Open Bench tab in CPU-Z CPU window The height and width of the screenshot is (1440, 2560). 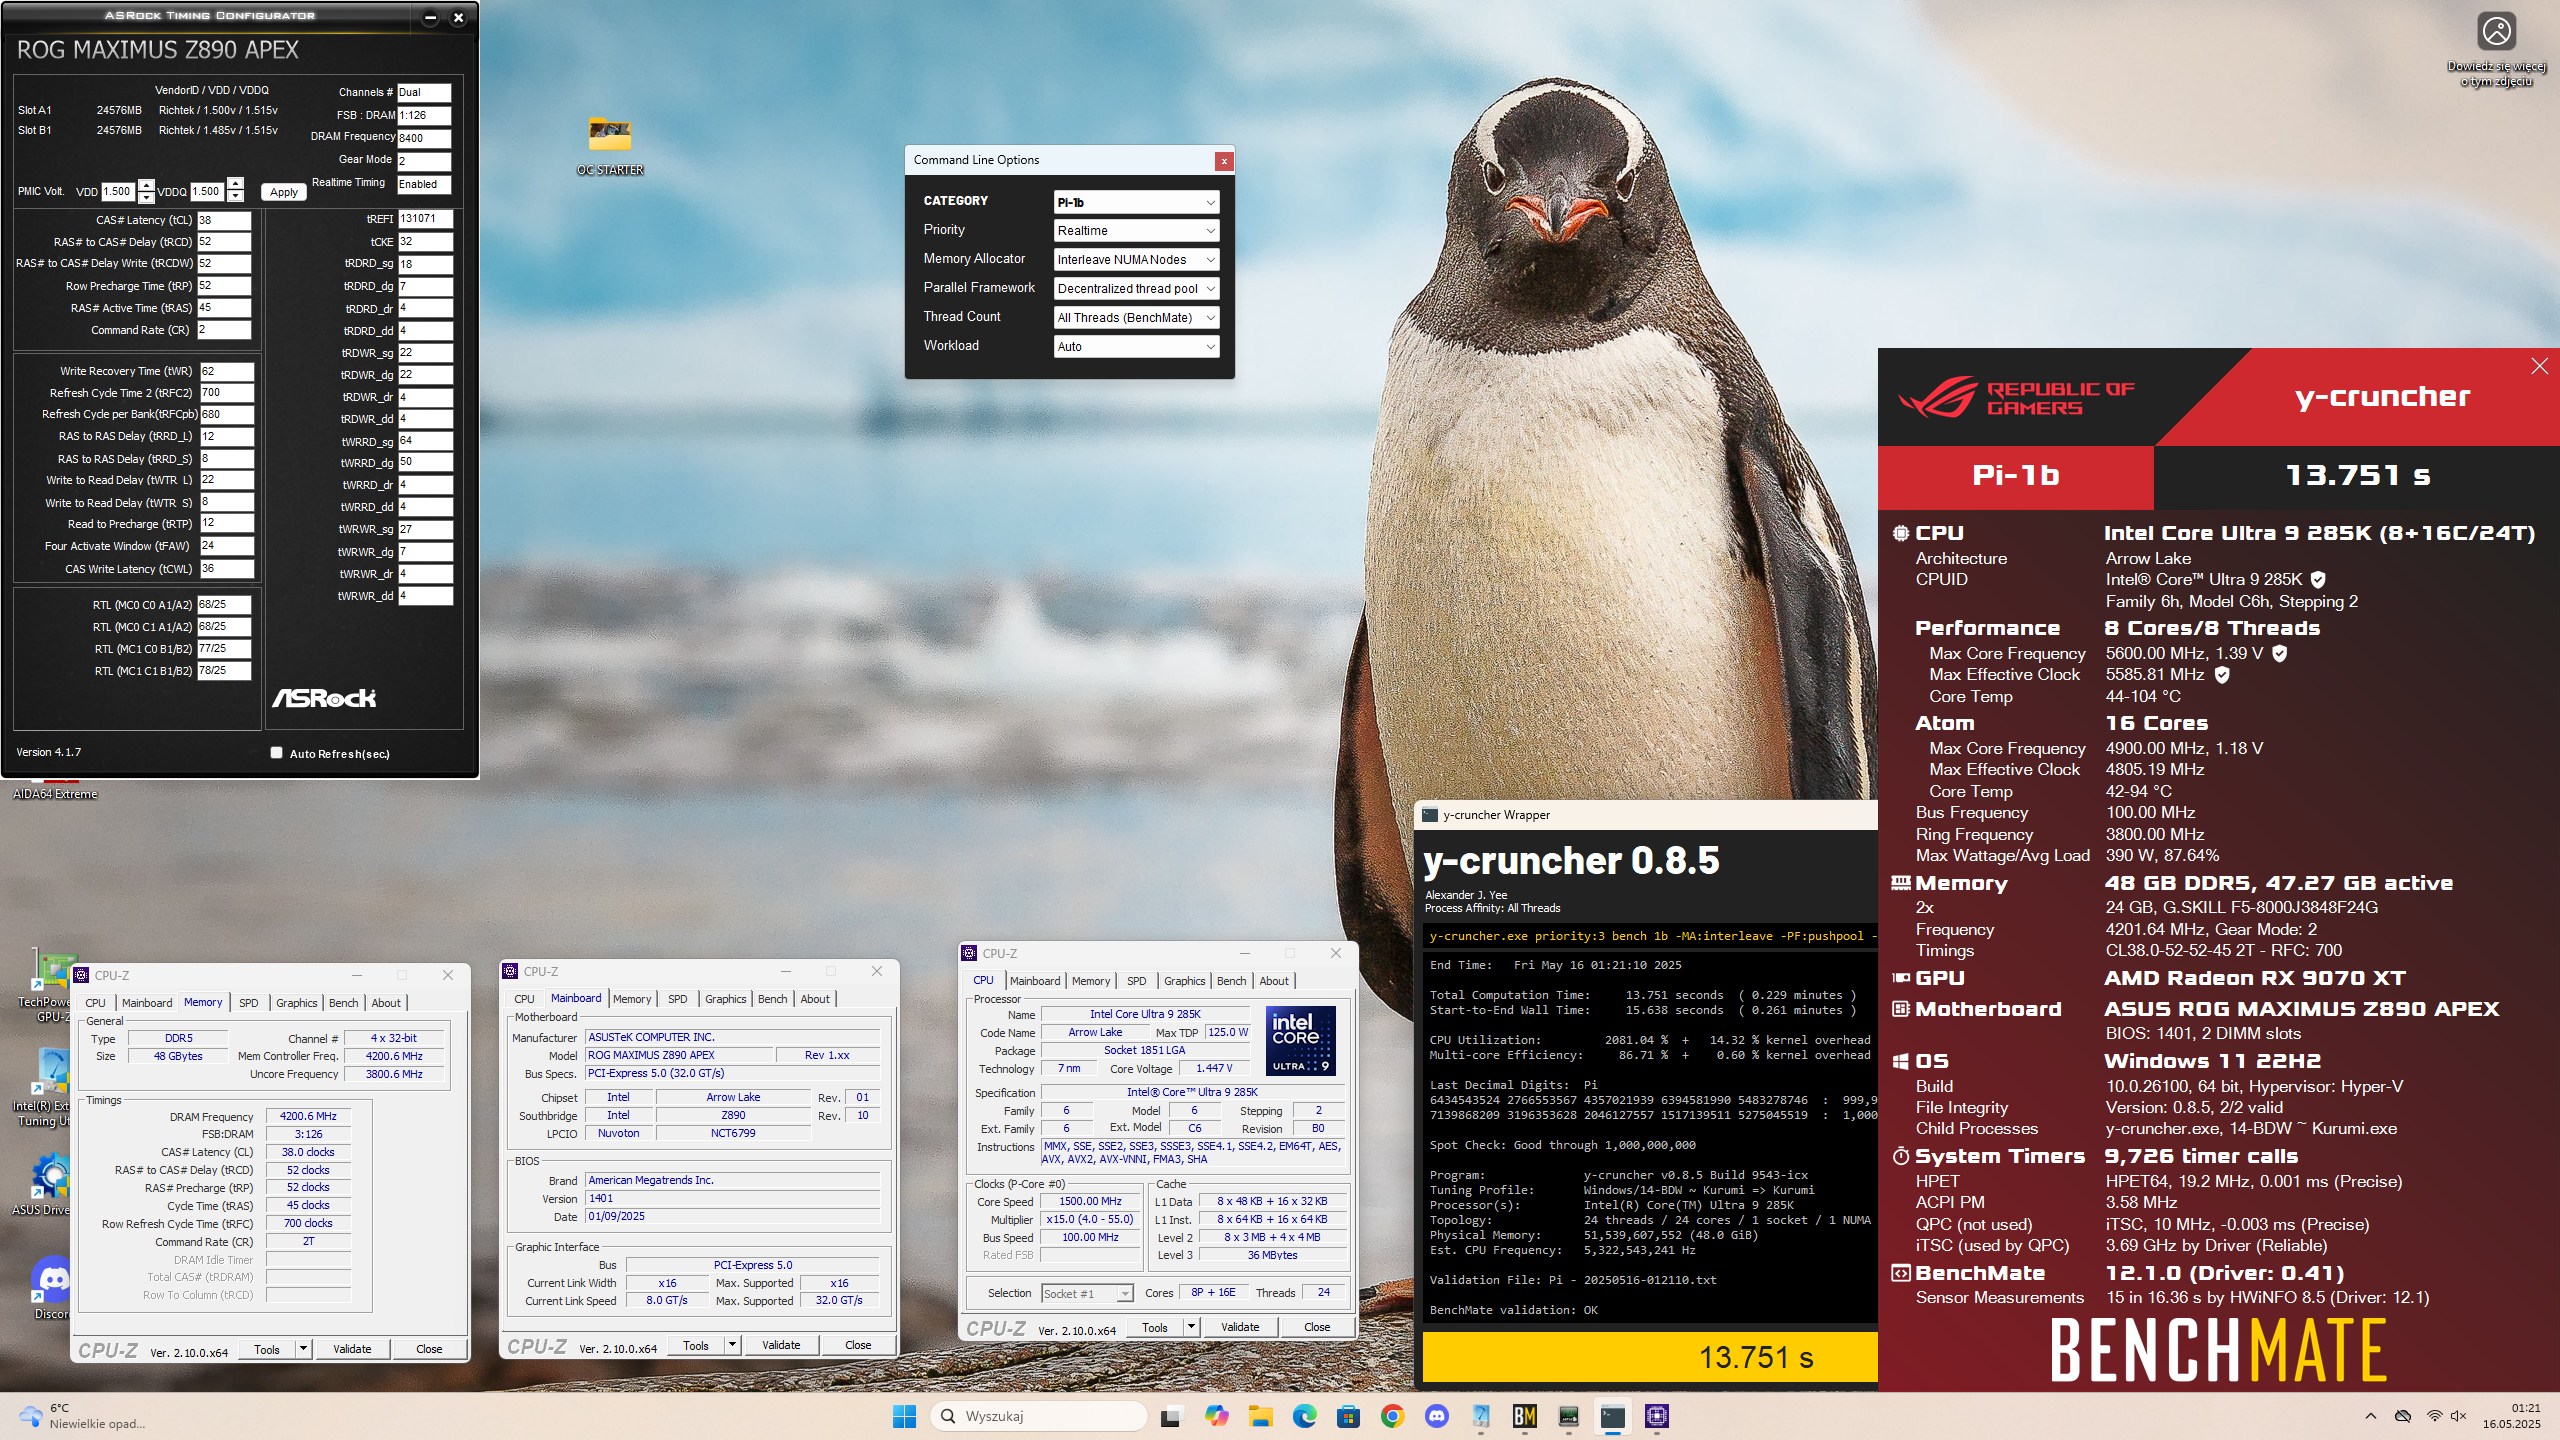tap(1231, 980)
